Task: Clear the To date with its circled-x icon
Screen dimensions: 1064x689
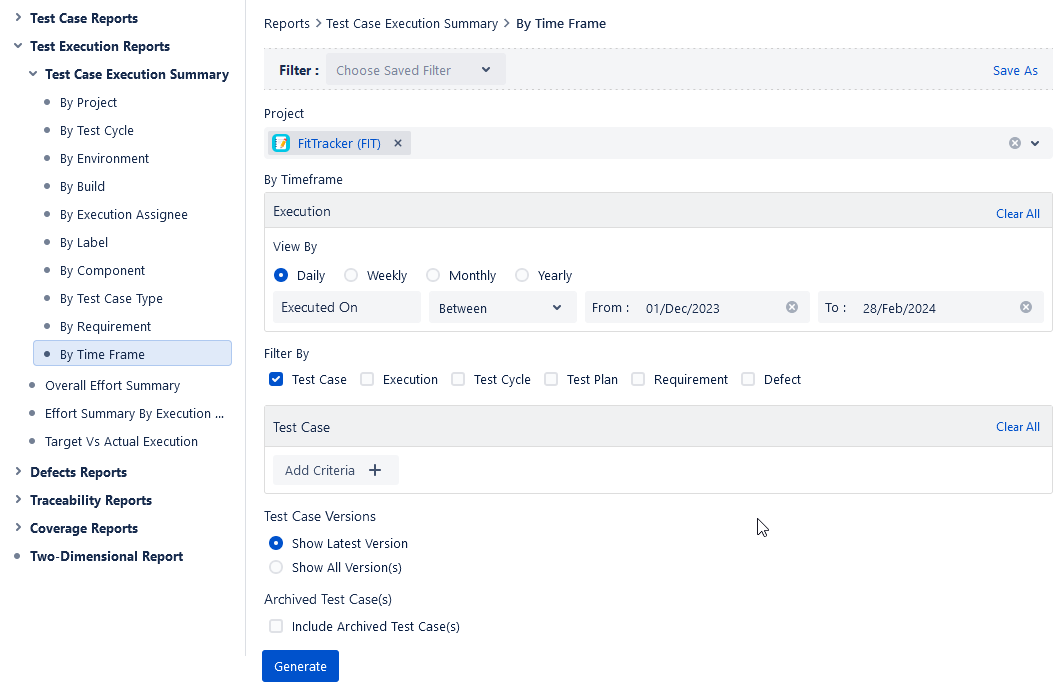Action: click(1025, 307)
